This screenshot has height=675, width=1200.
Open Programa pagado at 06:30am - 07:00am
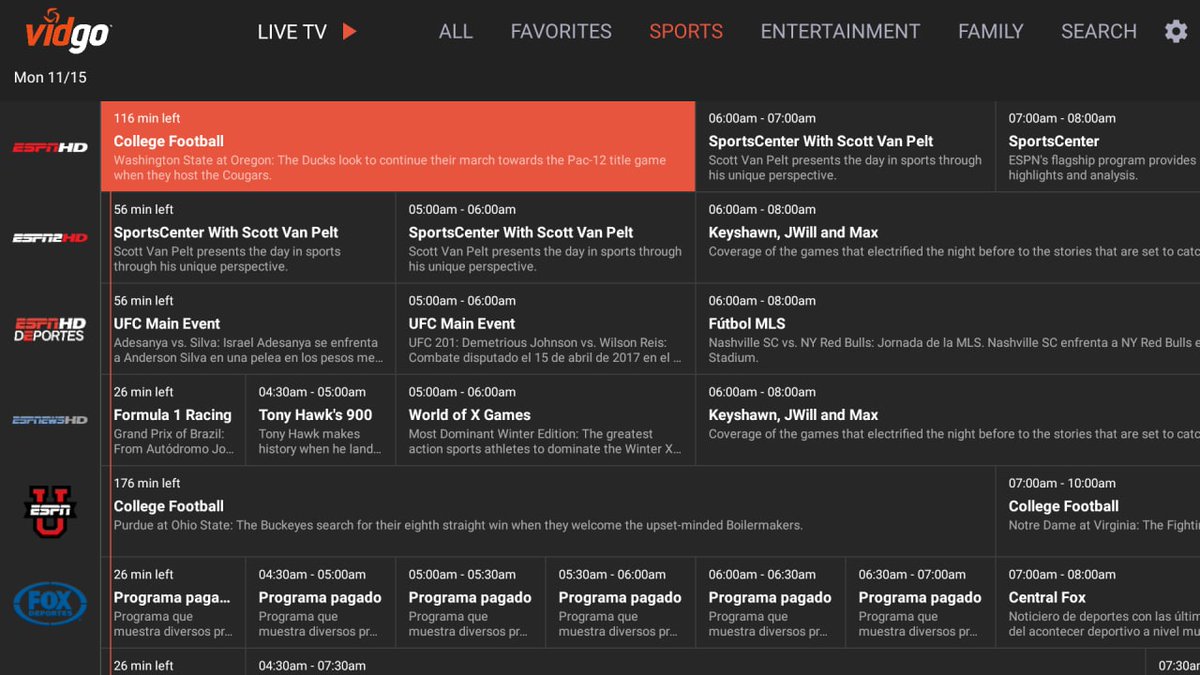(921, 602)
